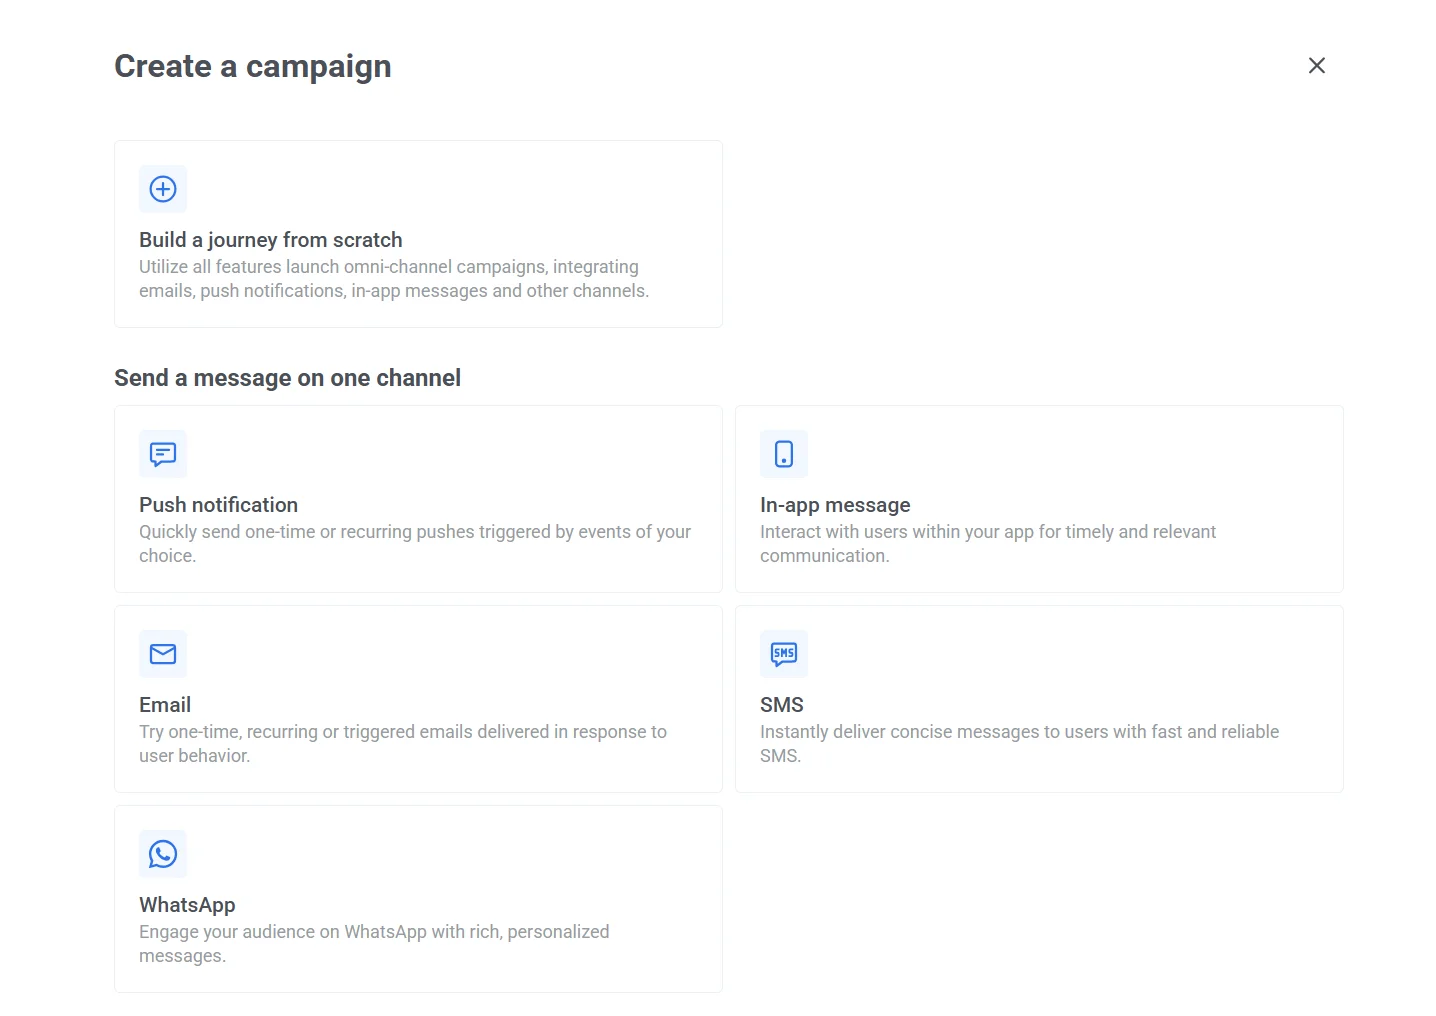The height and width of the screenshot is (1016, 1436).
Task: Choose the Push notification channel card
Action: [418, 499]
